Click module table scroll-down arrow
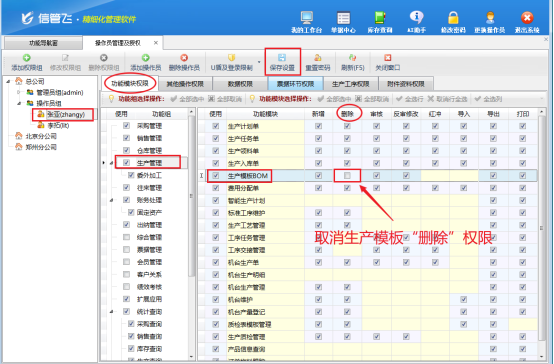This screenshot has width=554, height=364. [x=541, y=357]
